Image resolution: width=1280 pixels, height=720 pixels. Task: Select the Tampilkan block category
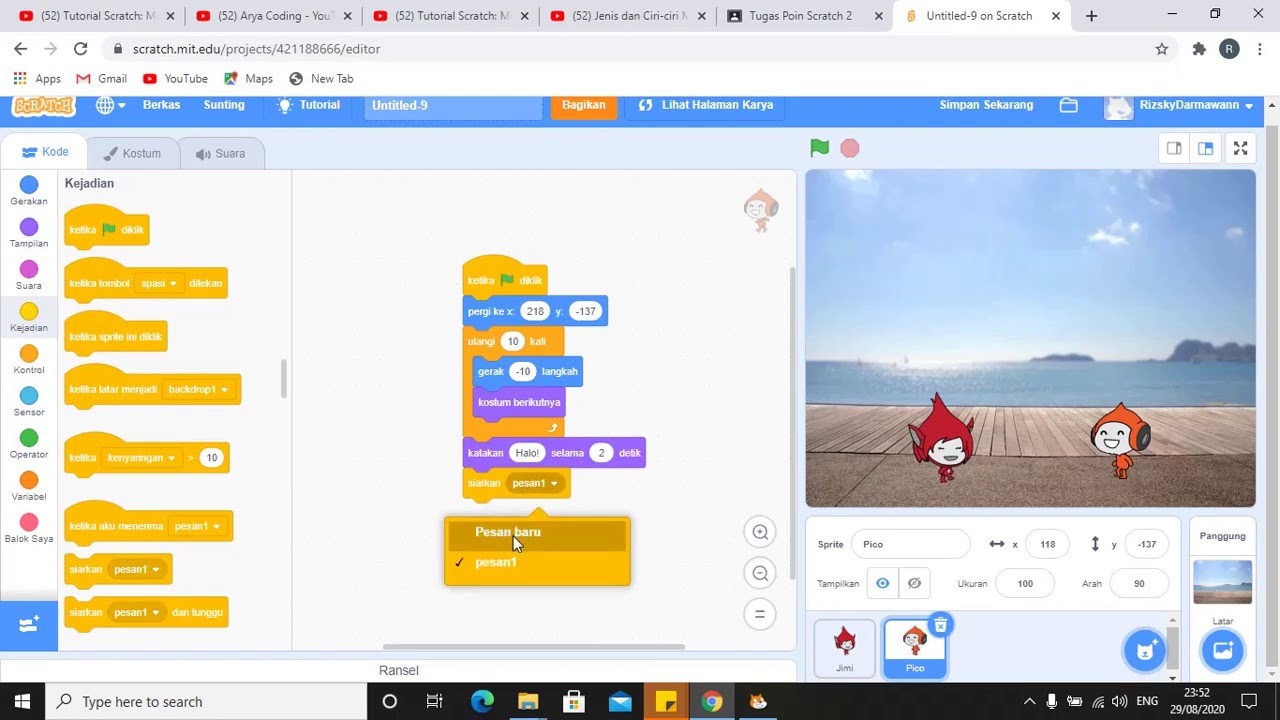tap(29, 233)
